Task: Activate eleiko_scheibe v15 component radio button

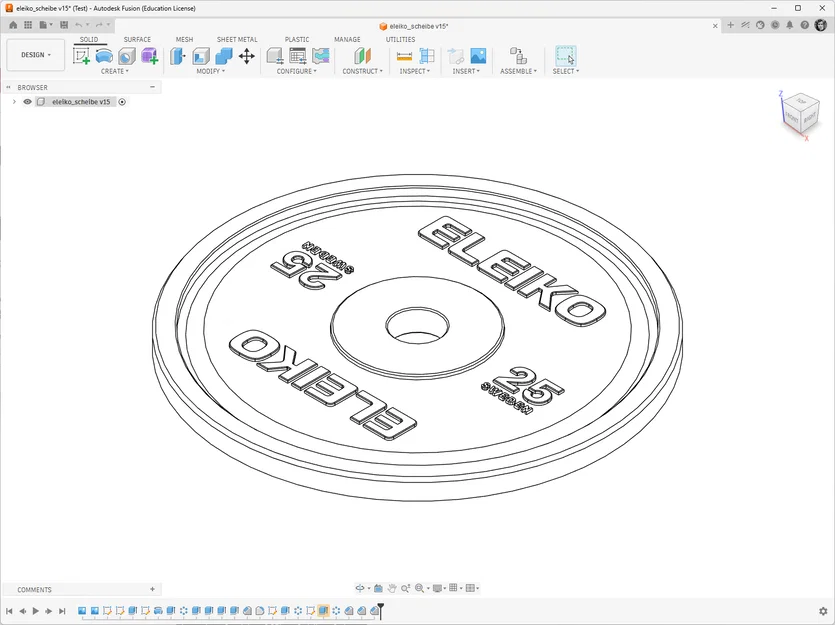Action: [x=122, y=102]
